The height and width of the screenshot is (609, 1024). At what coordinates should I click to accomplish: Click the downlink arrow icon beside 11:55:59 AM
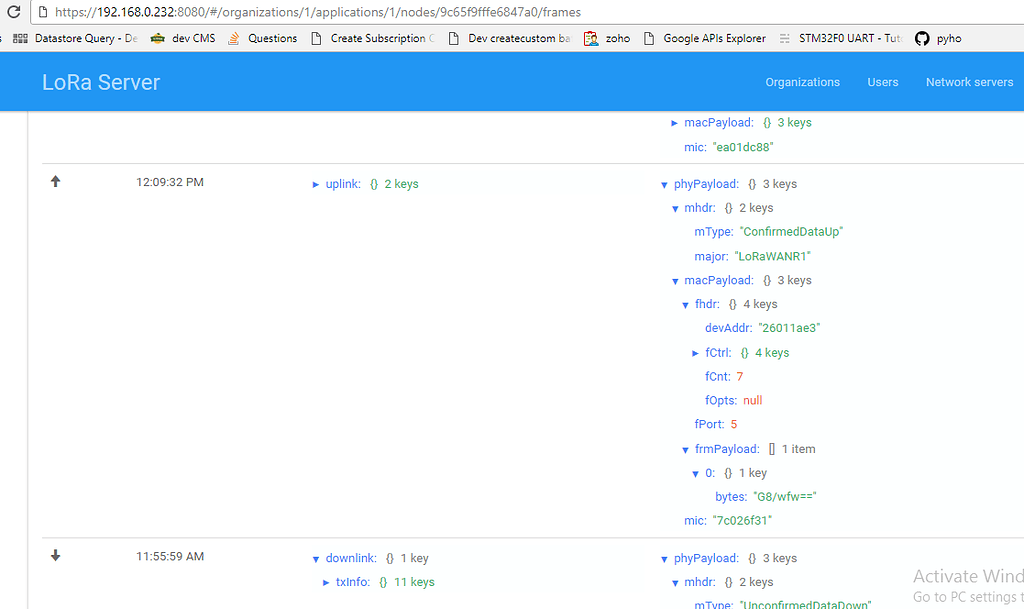55,555
